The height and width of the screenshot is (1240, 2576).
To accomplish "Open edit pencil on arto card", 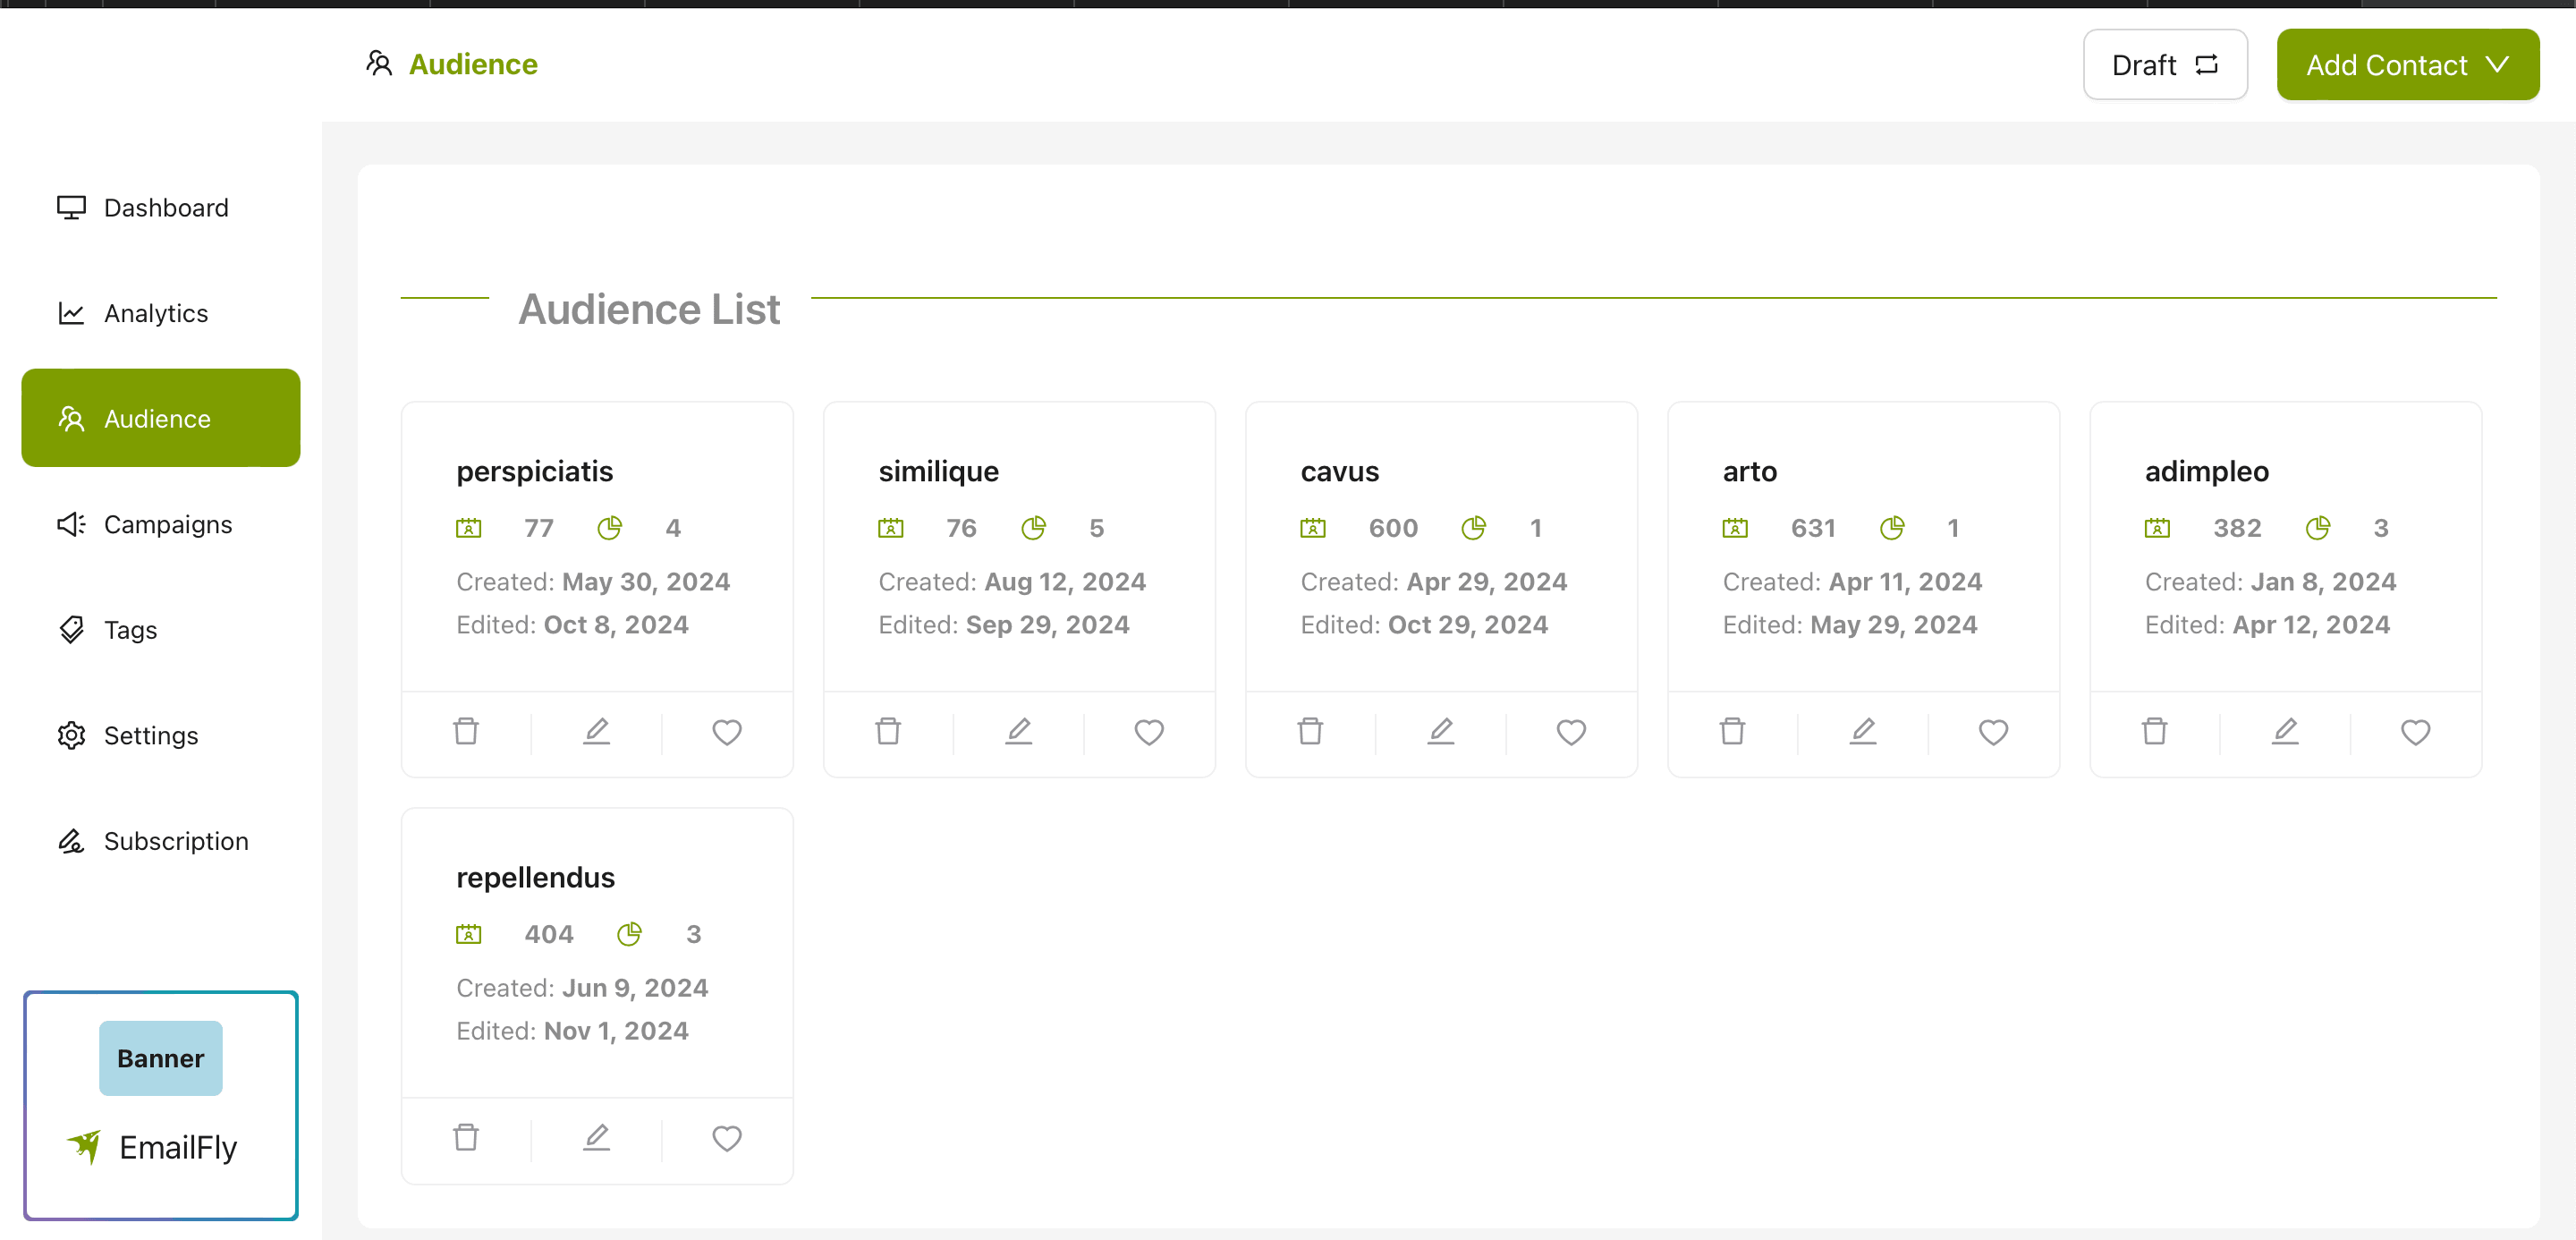I will point(1862,731).
